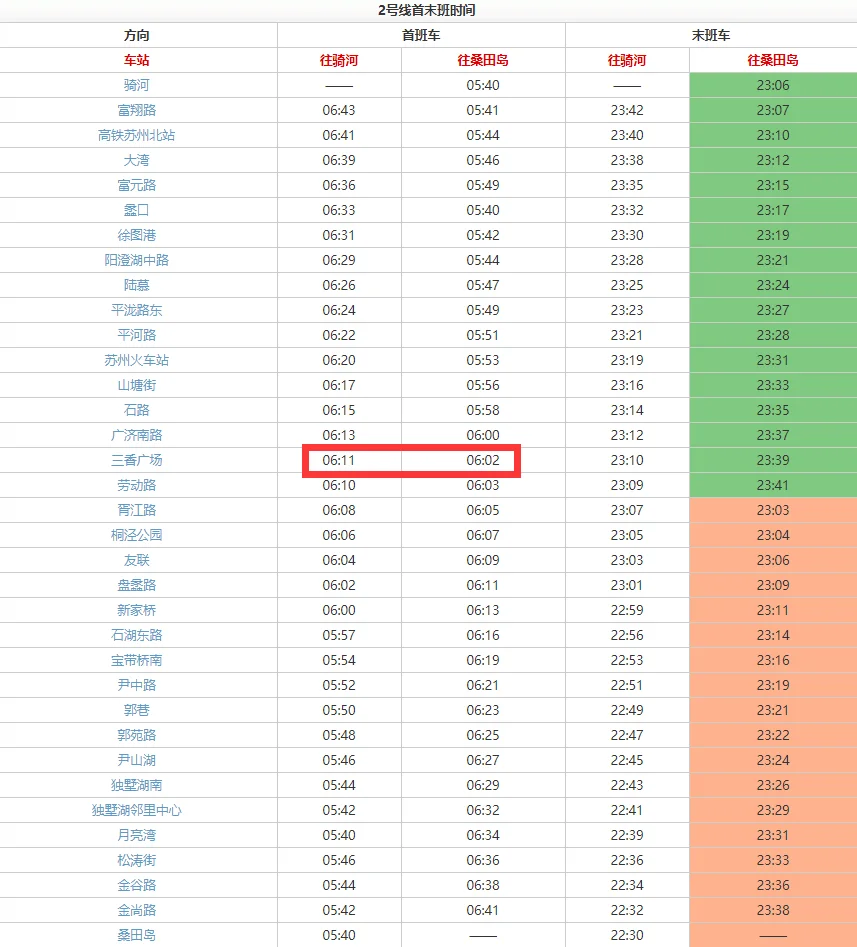857x947 pixels.
Task: Click the 高铁苏州北站 station link
Action: 137,135
